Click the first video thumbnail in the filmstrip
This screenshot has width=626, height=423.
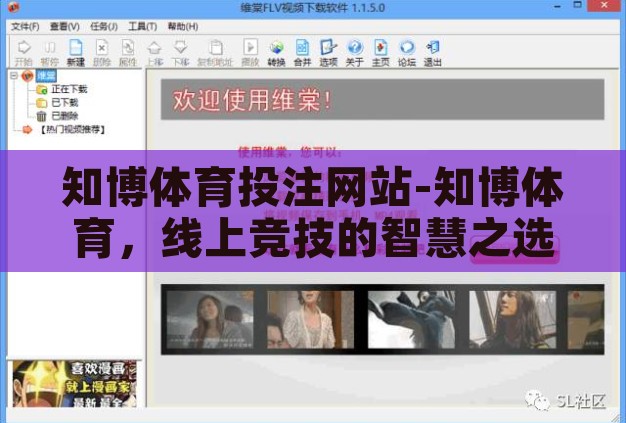coord(210,320)
